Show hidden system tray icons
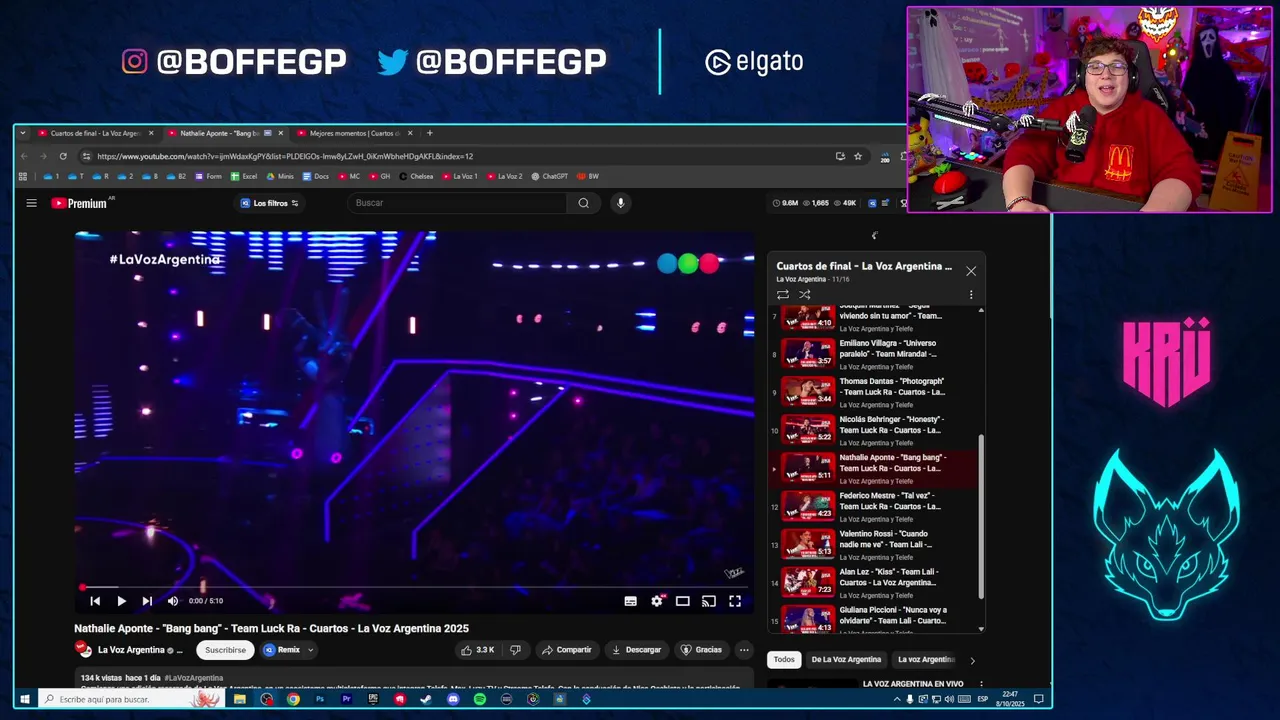The height and width of the screenshot is (720, 1280). coord(896,699)
